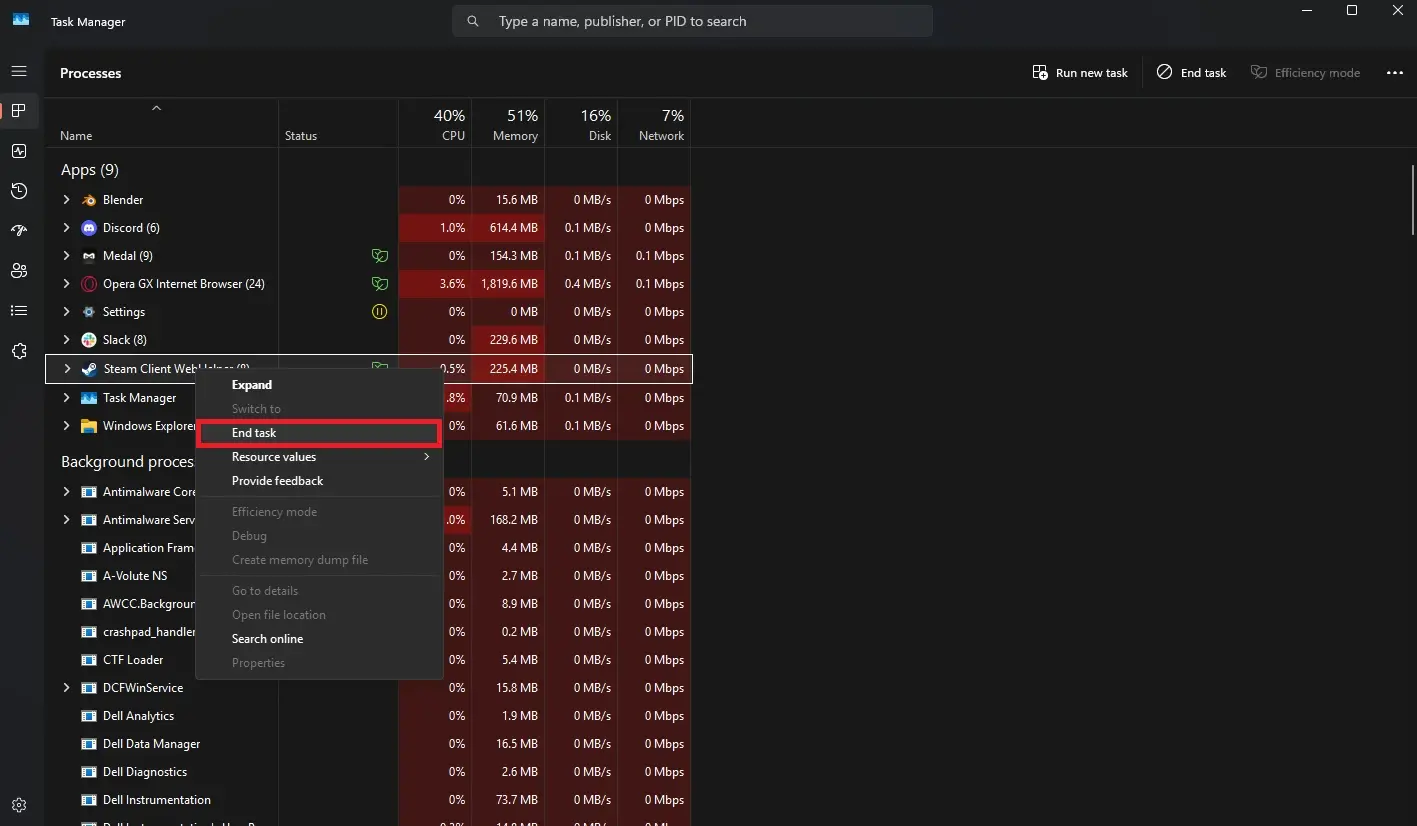Expand the Blender process group

pos(67,200)
